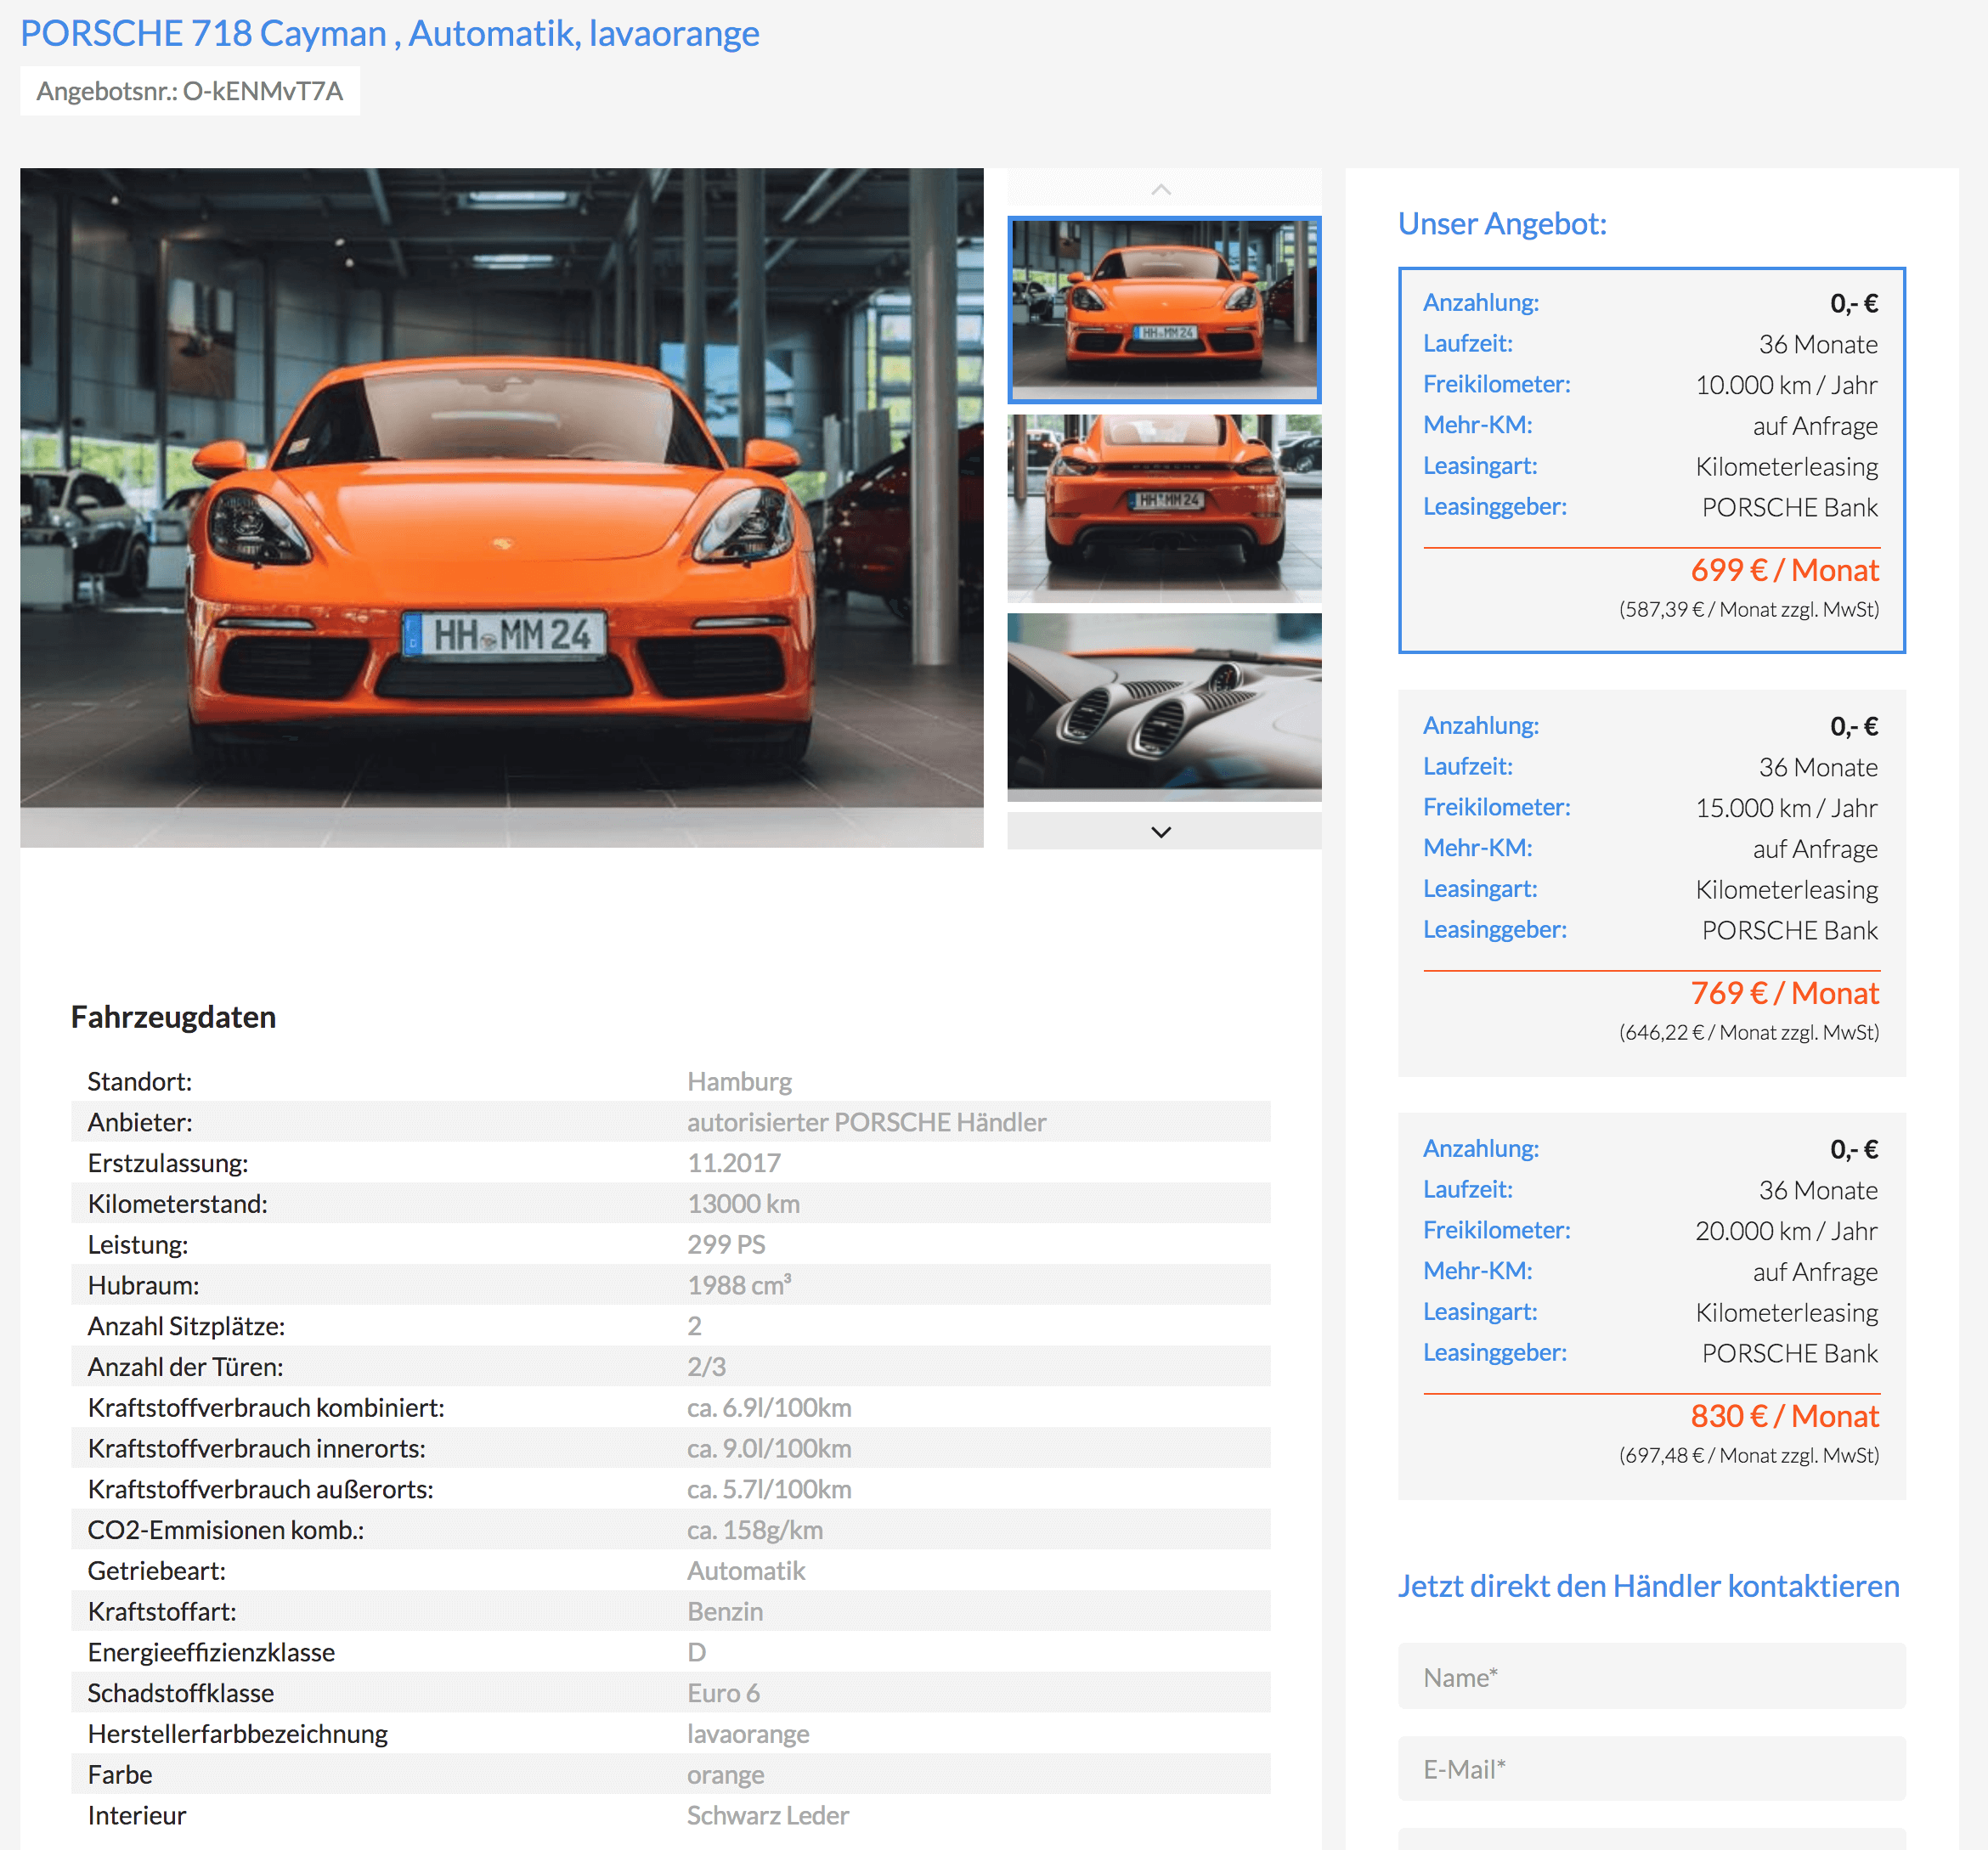Click the 'Anzahl Sitzplätze:' row label
This screenshot has width=1988, height=1850.
point(186,1326)
